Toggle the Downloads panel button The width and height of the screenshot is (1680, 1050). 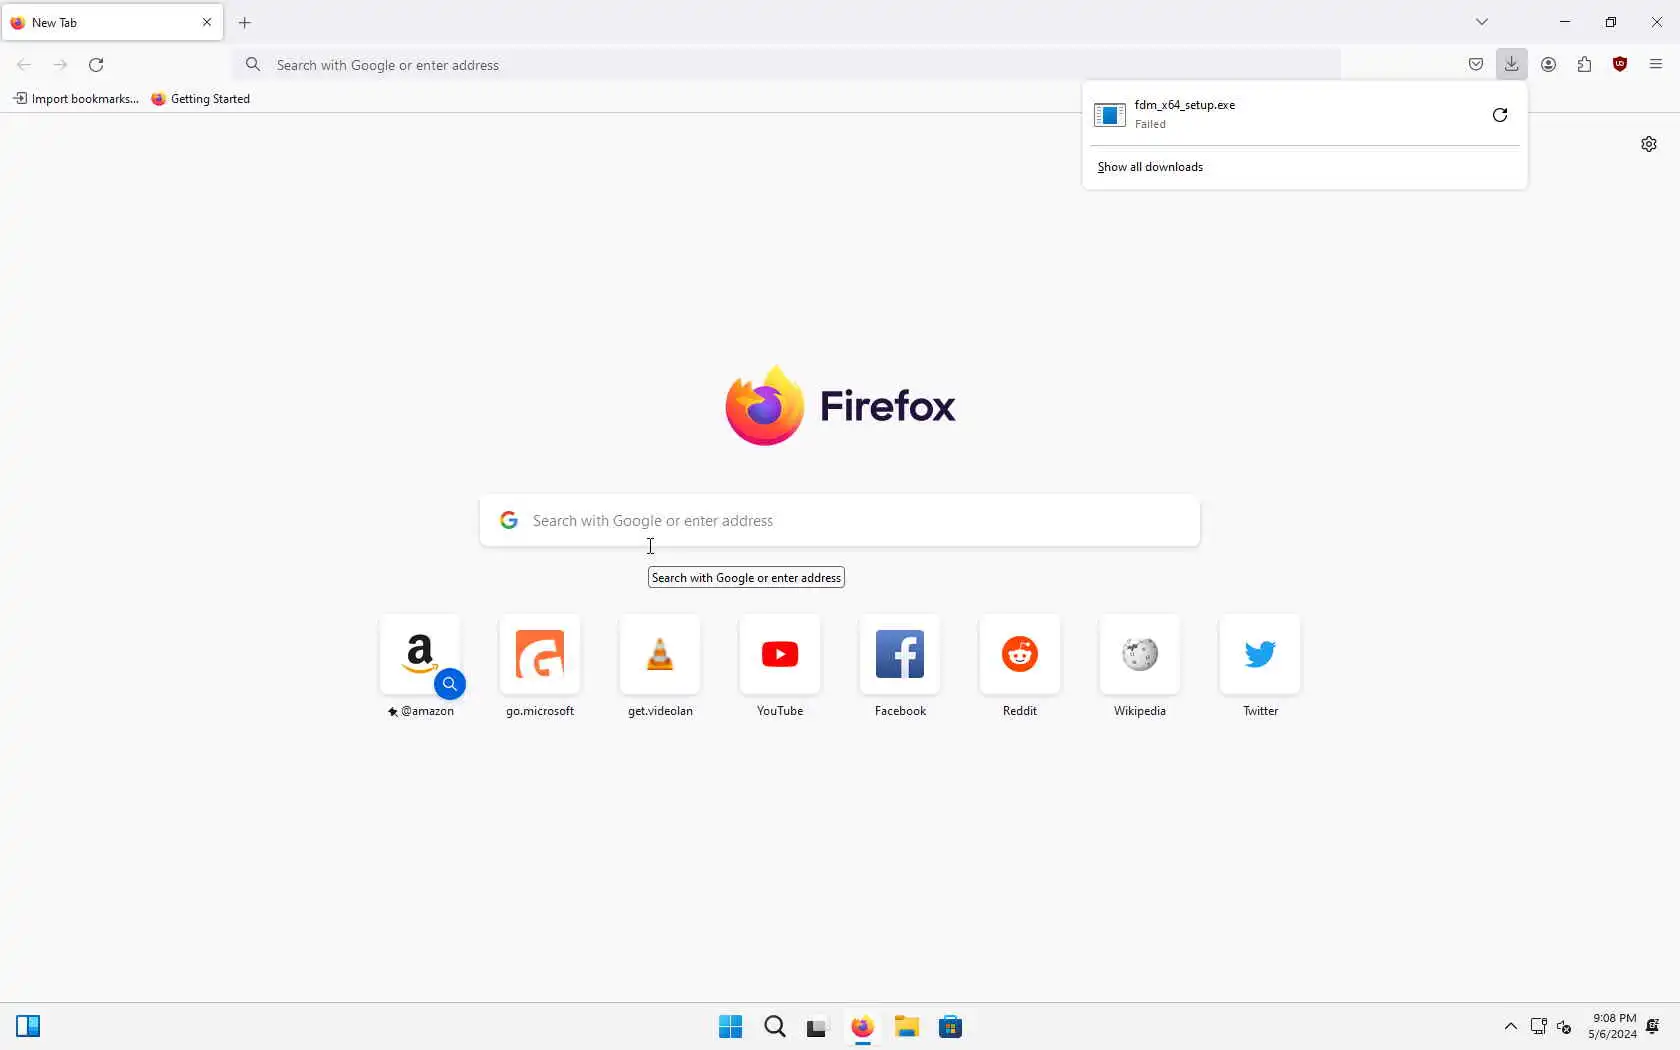tap(1512, 65)
